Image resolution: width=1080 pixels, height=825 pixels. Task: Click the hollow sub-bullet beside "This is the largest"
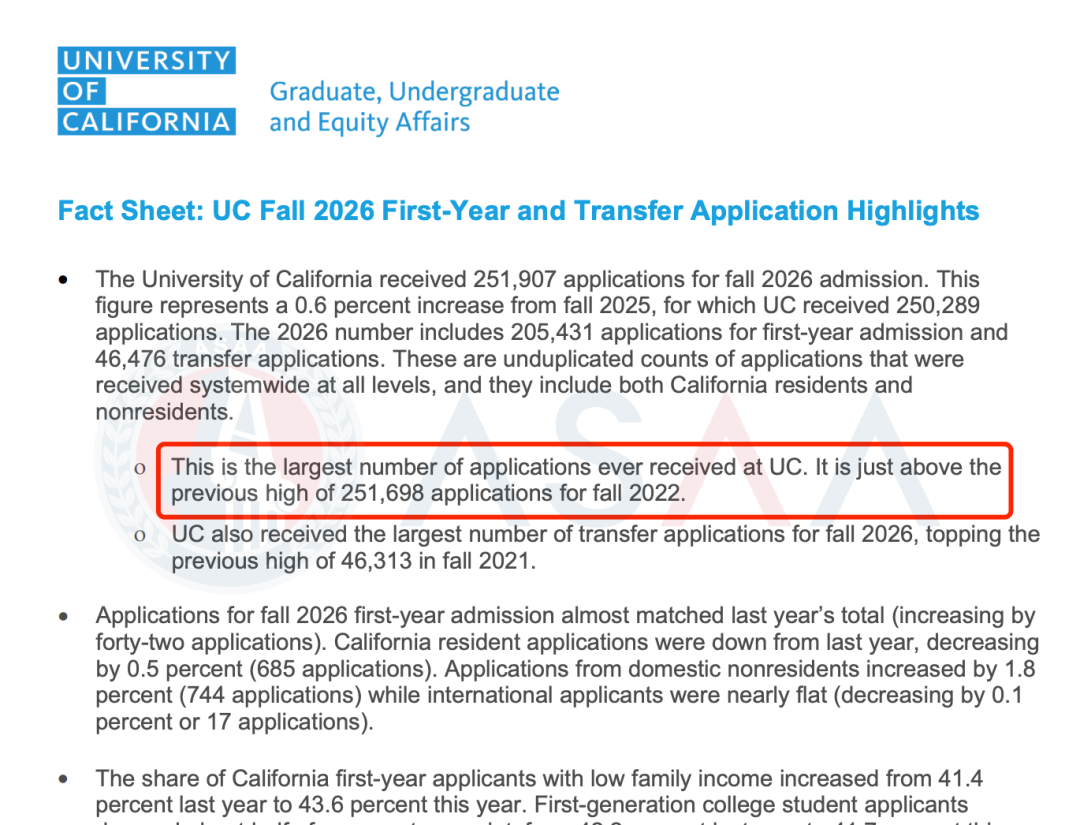click(x=141, y=467)
